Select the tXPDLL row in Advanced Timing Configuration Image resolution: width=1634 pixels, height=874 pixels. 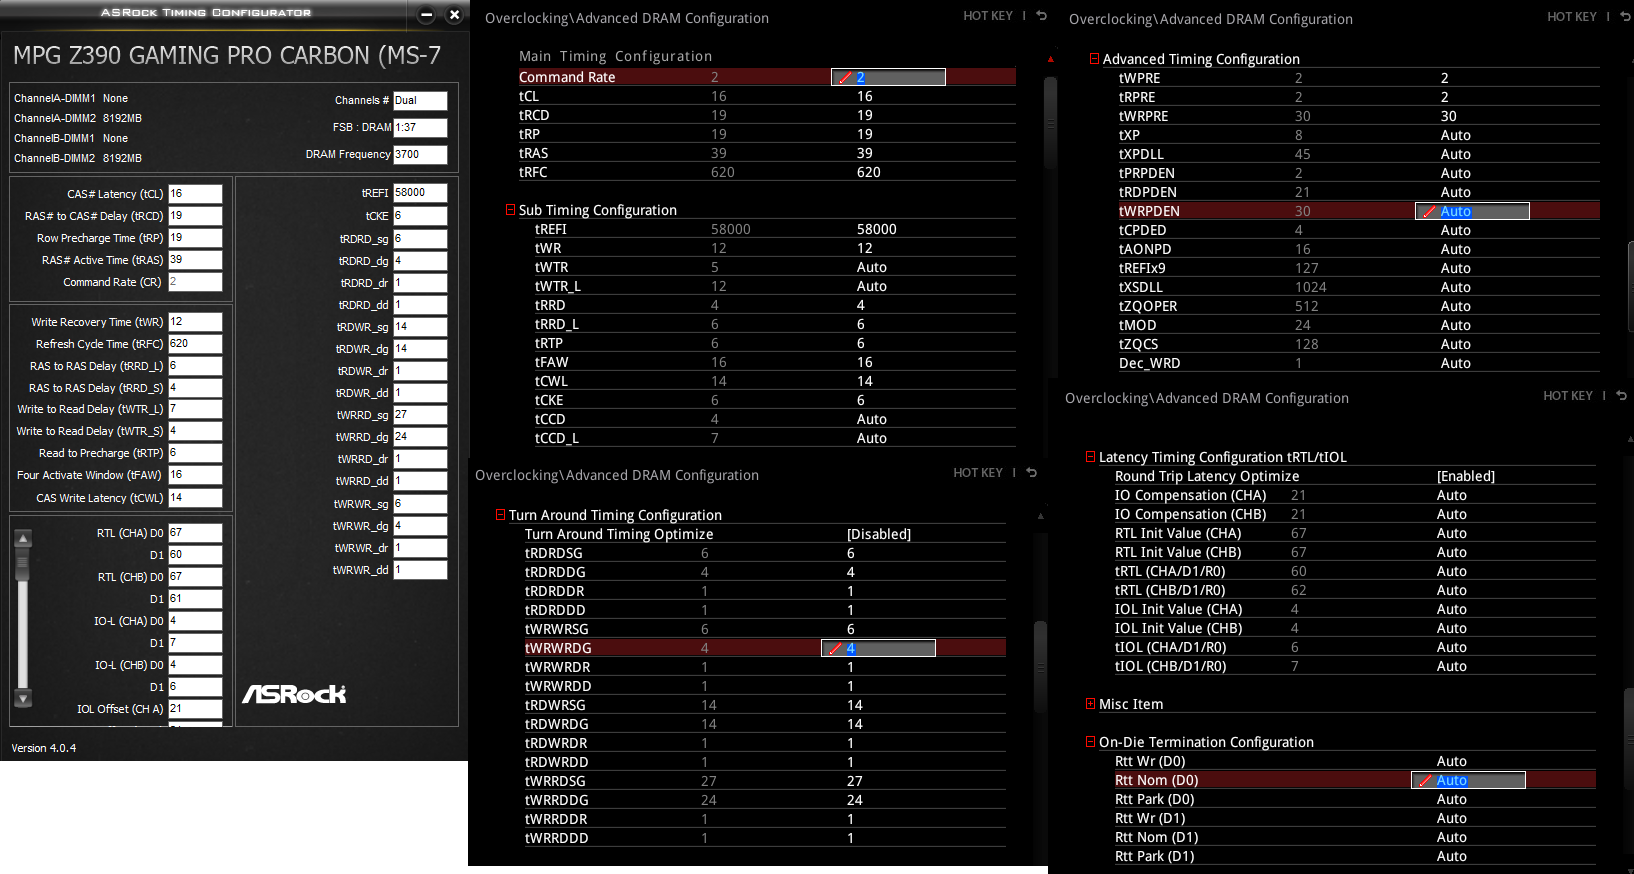pos(1359,154)
